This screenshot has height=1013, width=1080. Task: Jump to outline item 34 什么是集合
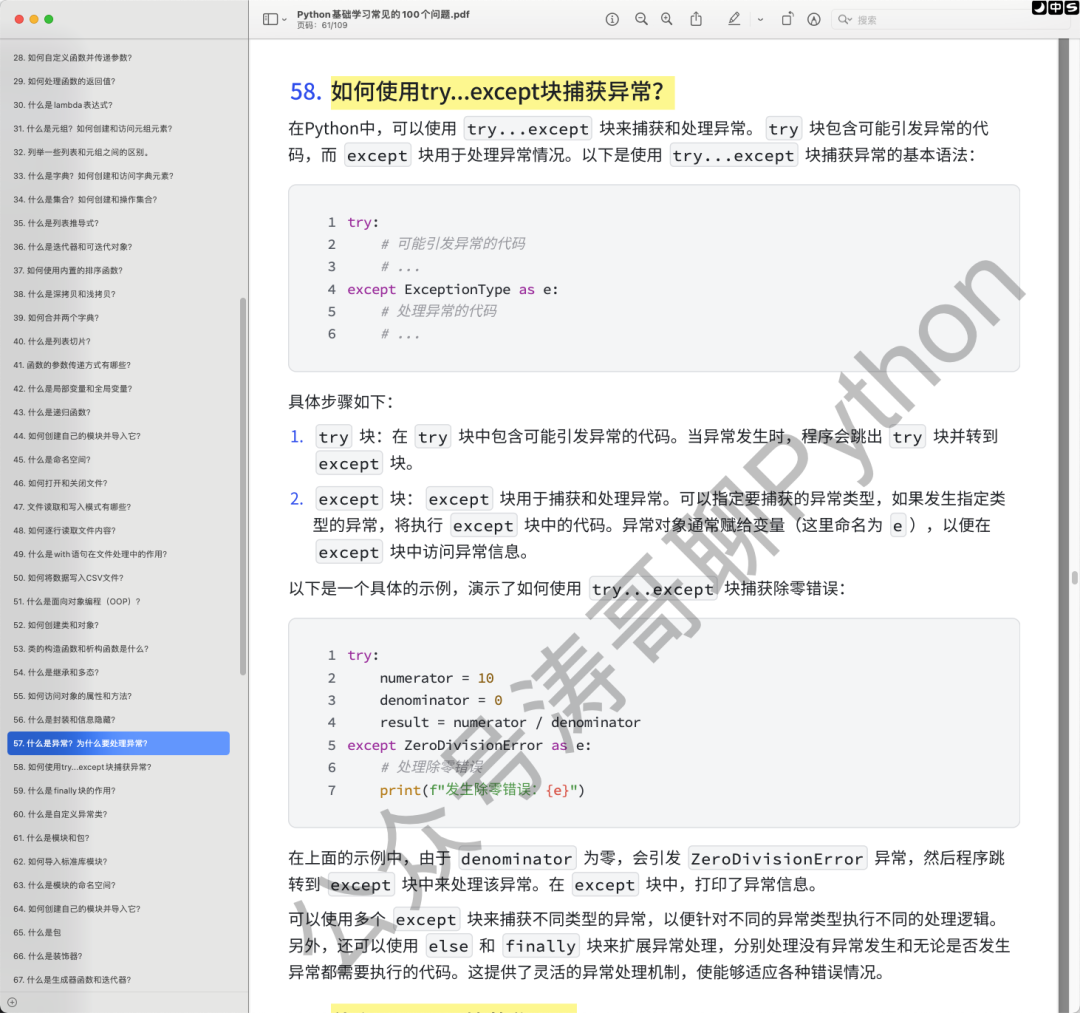(85, 200)
